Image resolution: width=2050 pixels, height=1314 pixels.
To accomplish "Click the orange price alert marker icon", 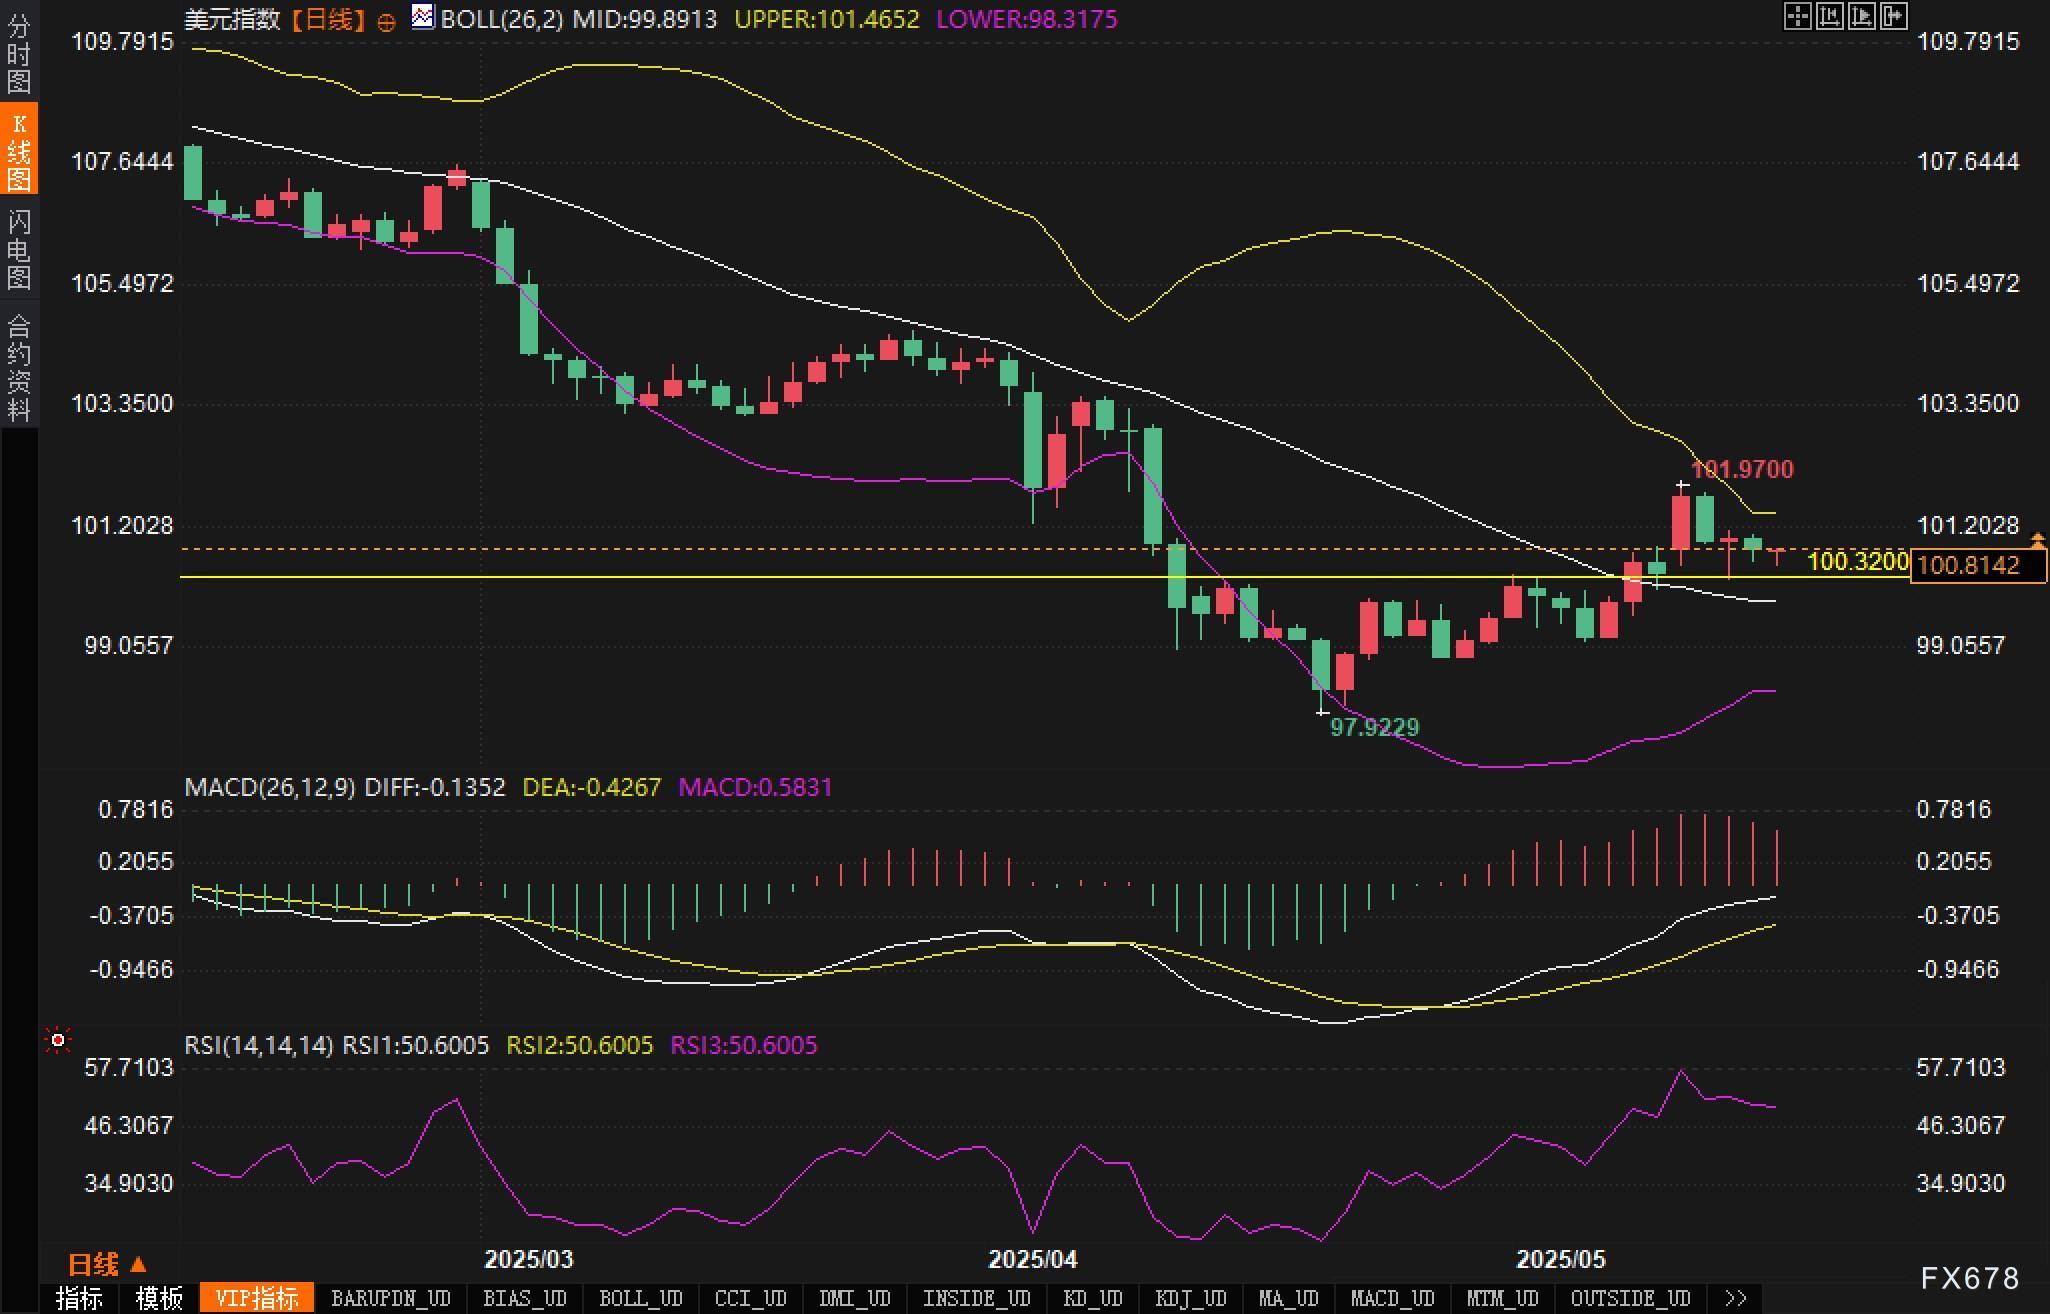I will click(2037, 541).
